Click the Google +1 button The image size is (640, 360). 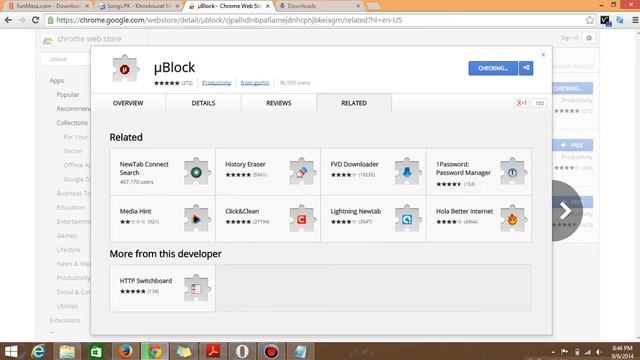coord(522,103)
